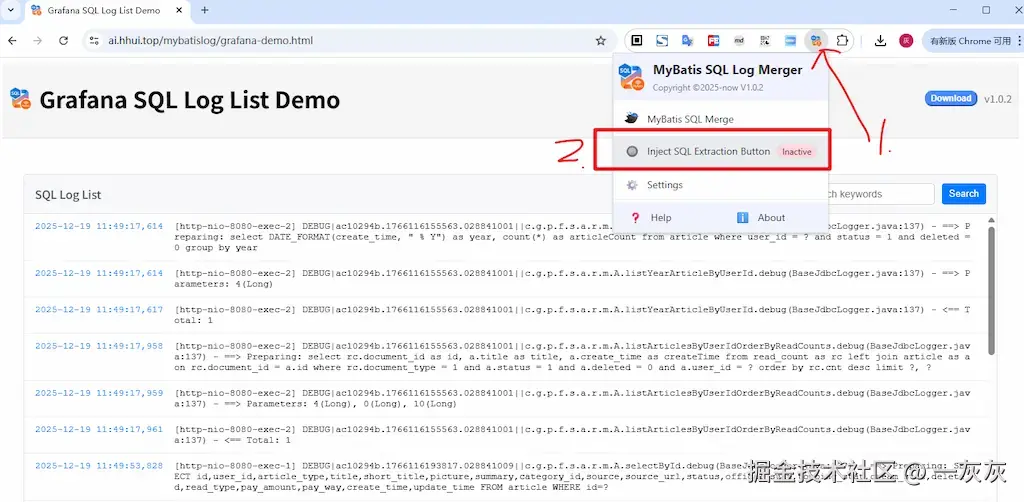Open the QR code extension
Screen dimensions: 1024x502
coord(765,40)
